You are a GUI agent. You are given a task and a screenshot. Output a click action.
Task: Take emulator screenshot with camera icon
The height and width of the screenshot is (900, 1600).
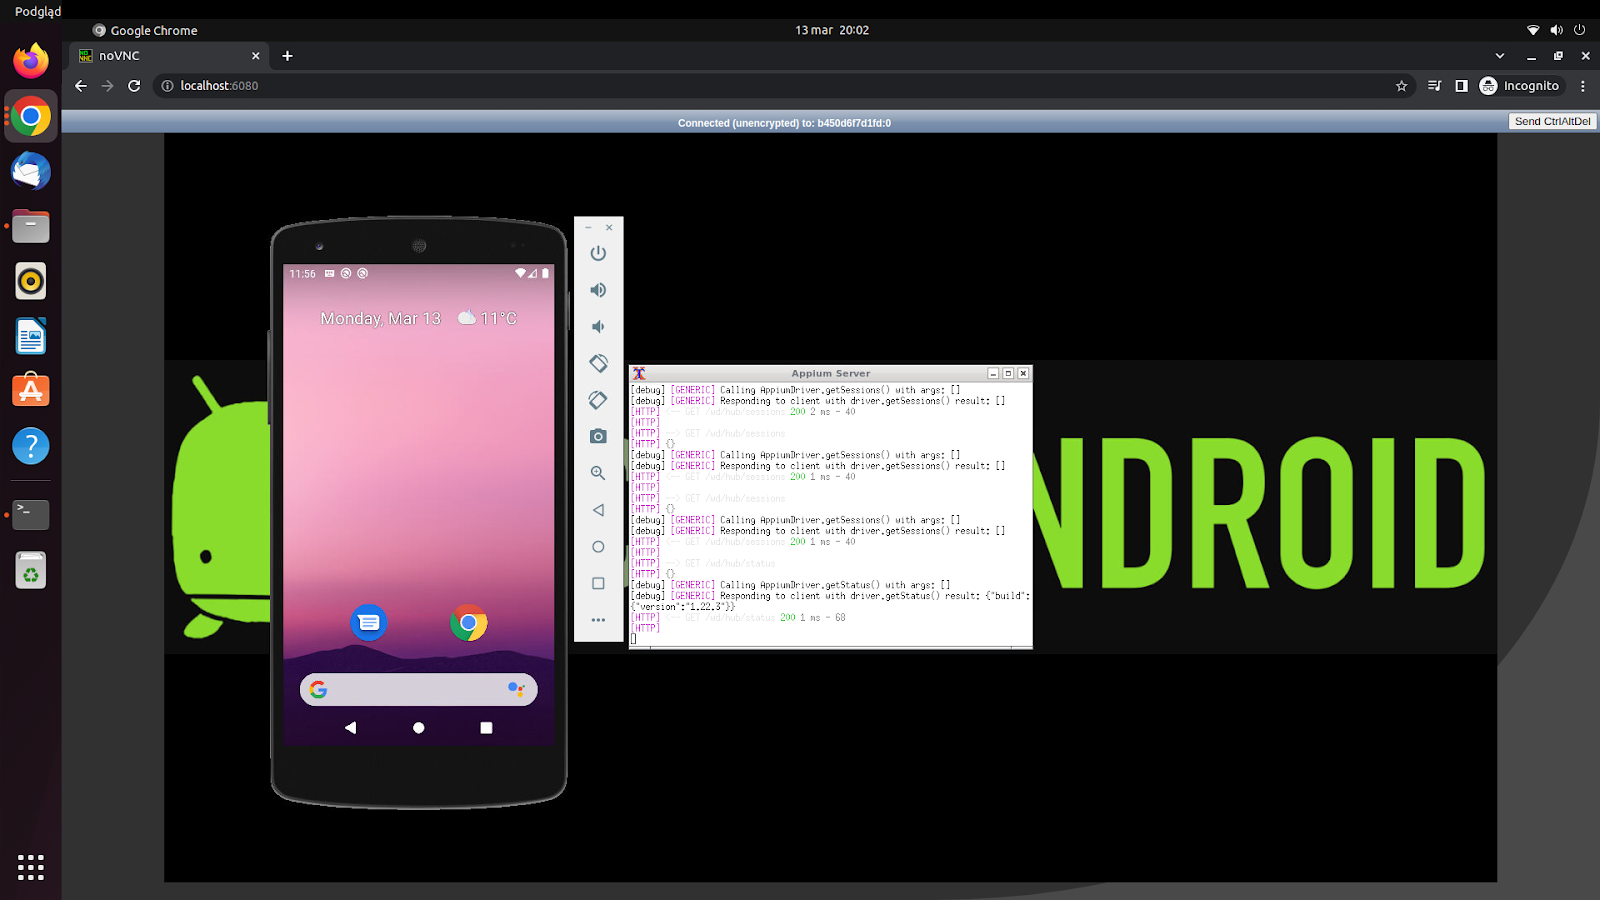click(x=598, y=436)
